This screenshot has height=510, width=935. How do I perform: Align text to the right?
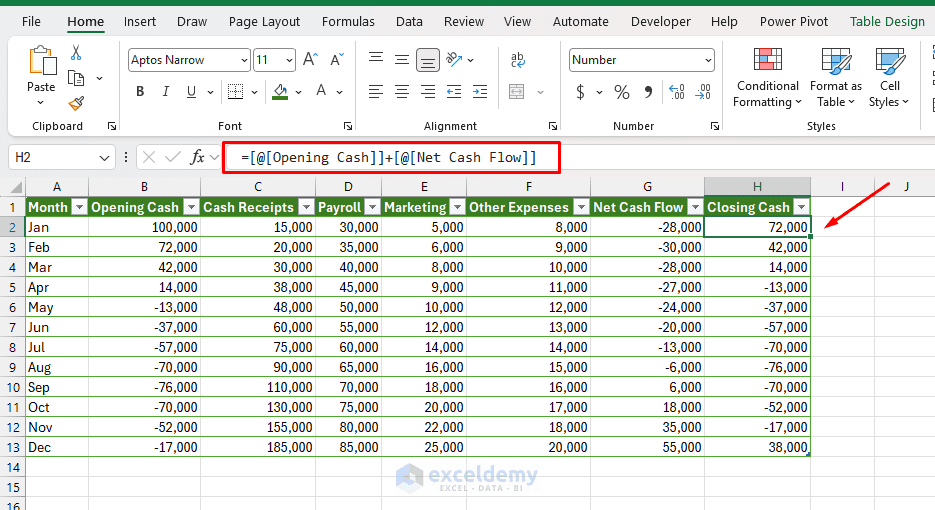(428, 92)
